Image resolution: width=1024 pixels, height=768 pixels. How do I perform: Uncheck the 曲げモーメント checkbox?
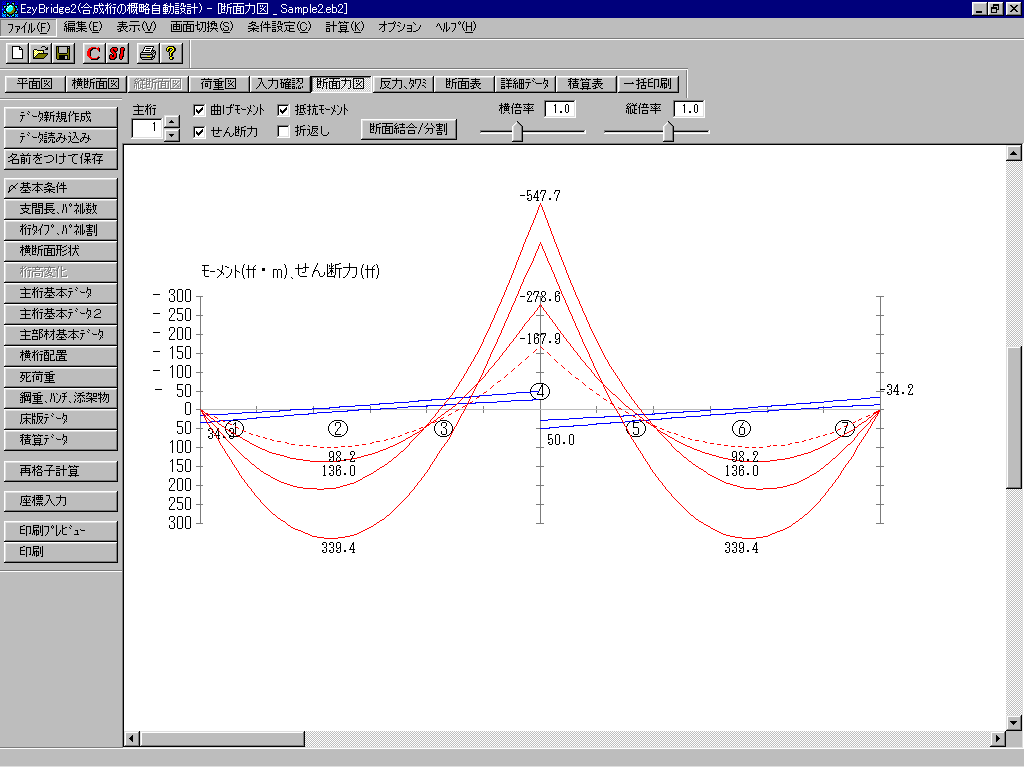pyautogui.click(x=199, y=110)
